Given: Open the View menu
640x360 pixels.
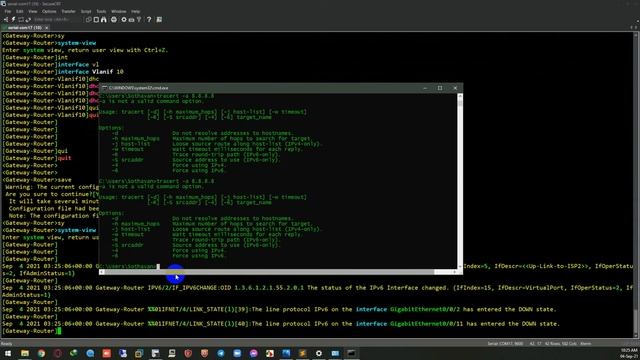Looking at the screenshot, I should tap(33, 11).
